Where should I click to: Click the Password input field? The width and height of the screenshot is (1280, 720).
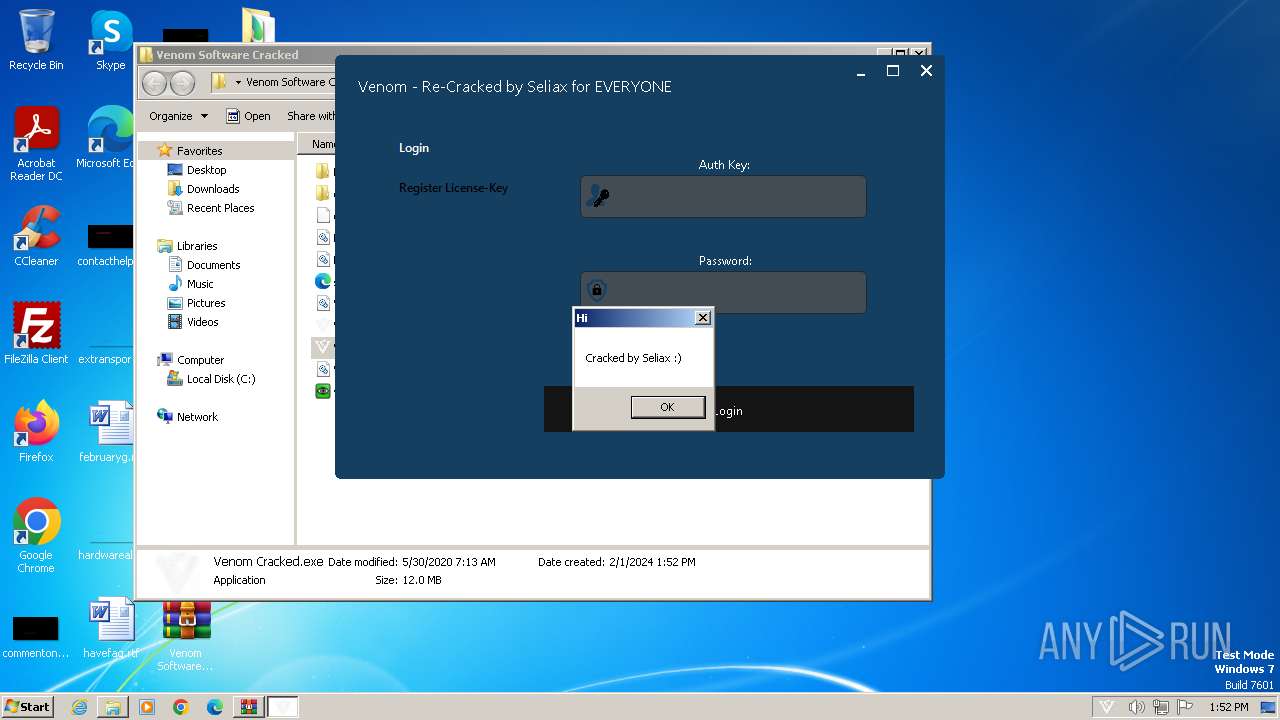click(723, 292)
